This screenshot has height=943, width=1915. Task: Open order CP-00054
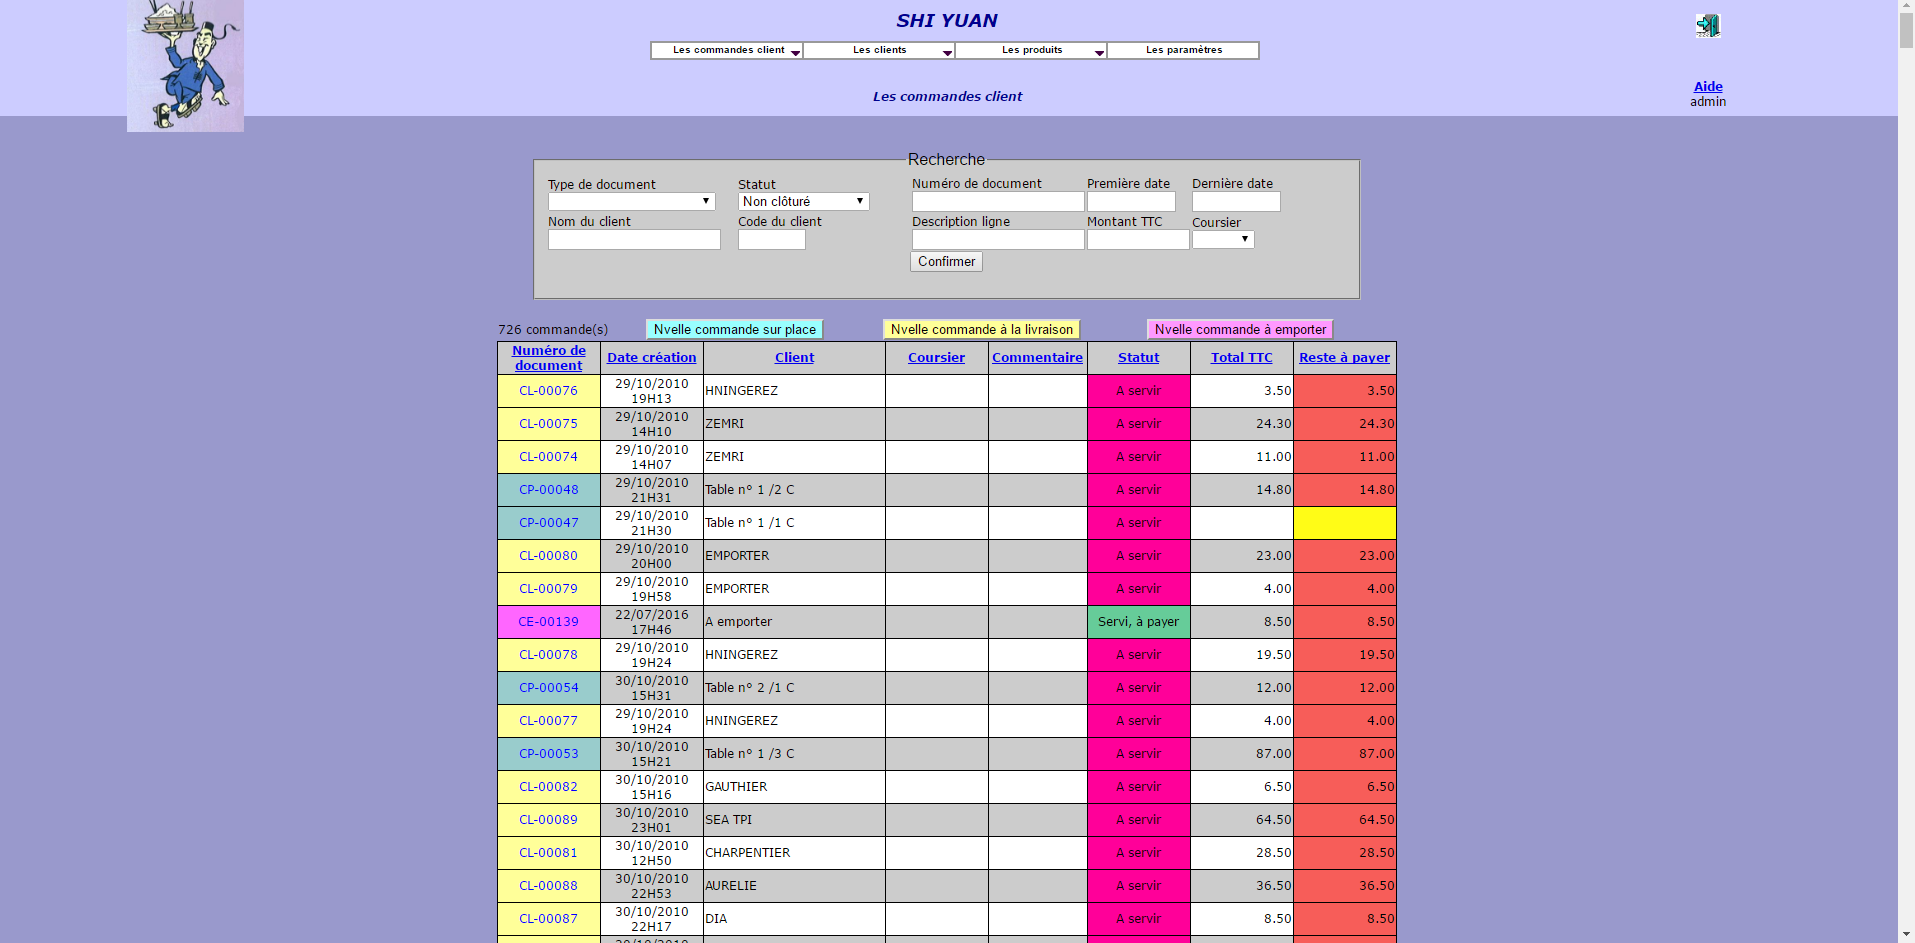548,688
